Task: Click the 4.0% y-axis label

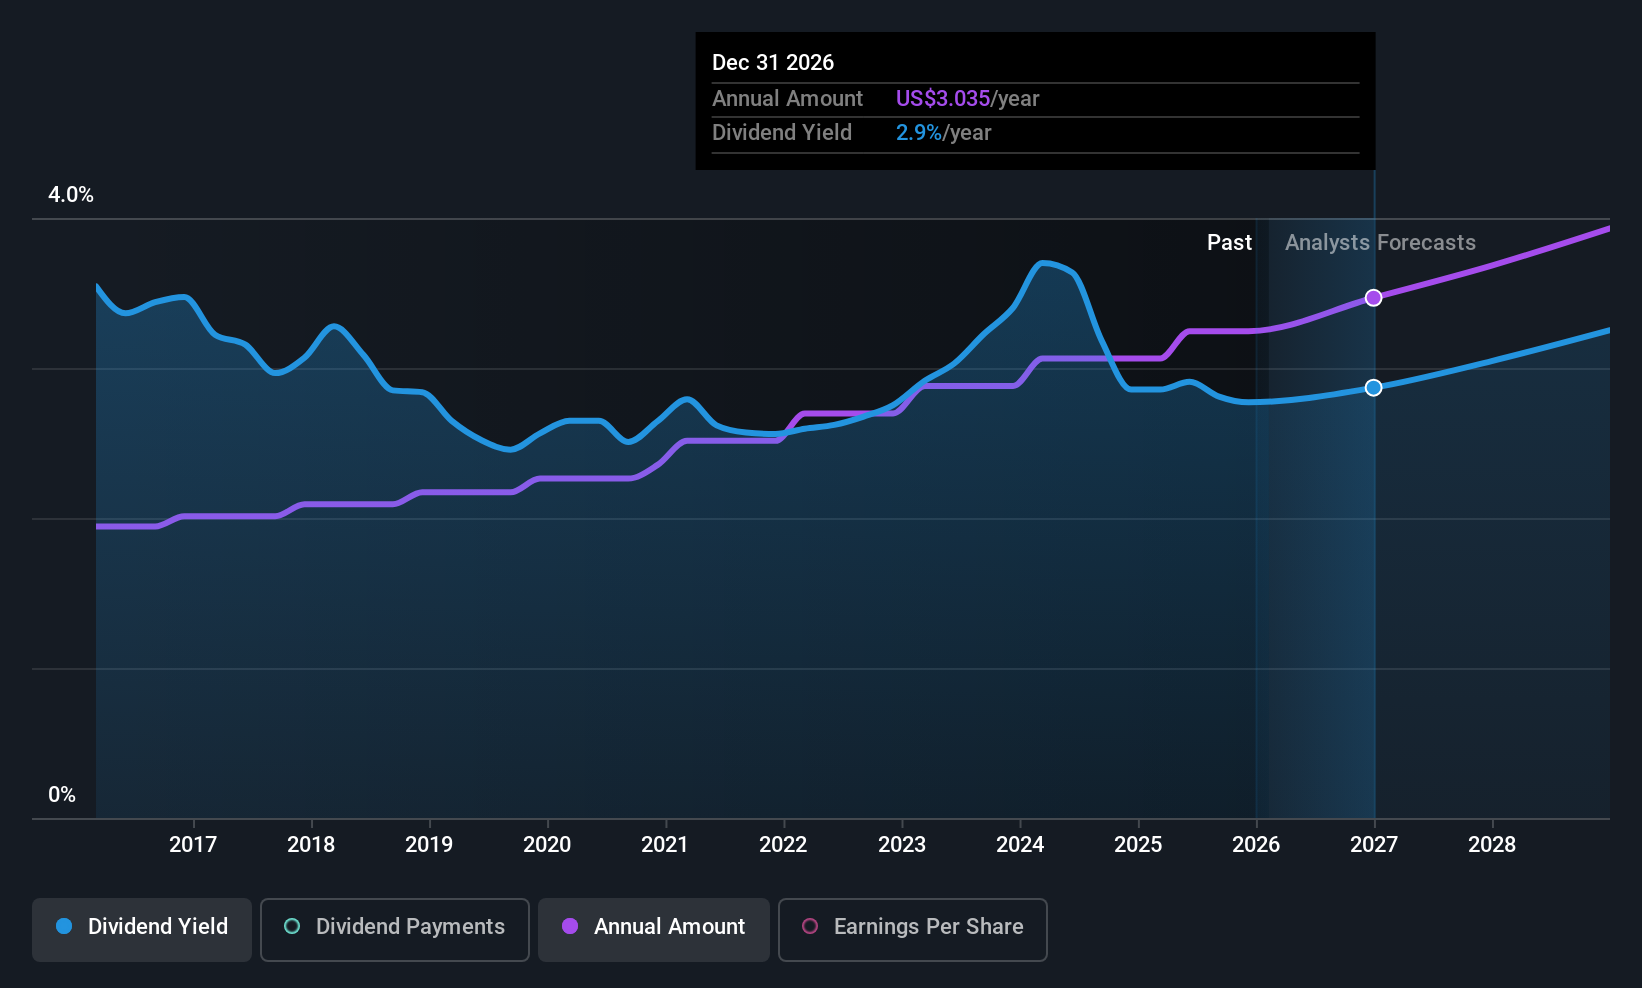Action: click(x=71, y=195)
